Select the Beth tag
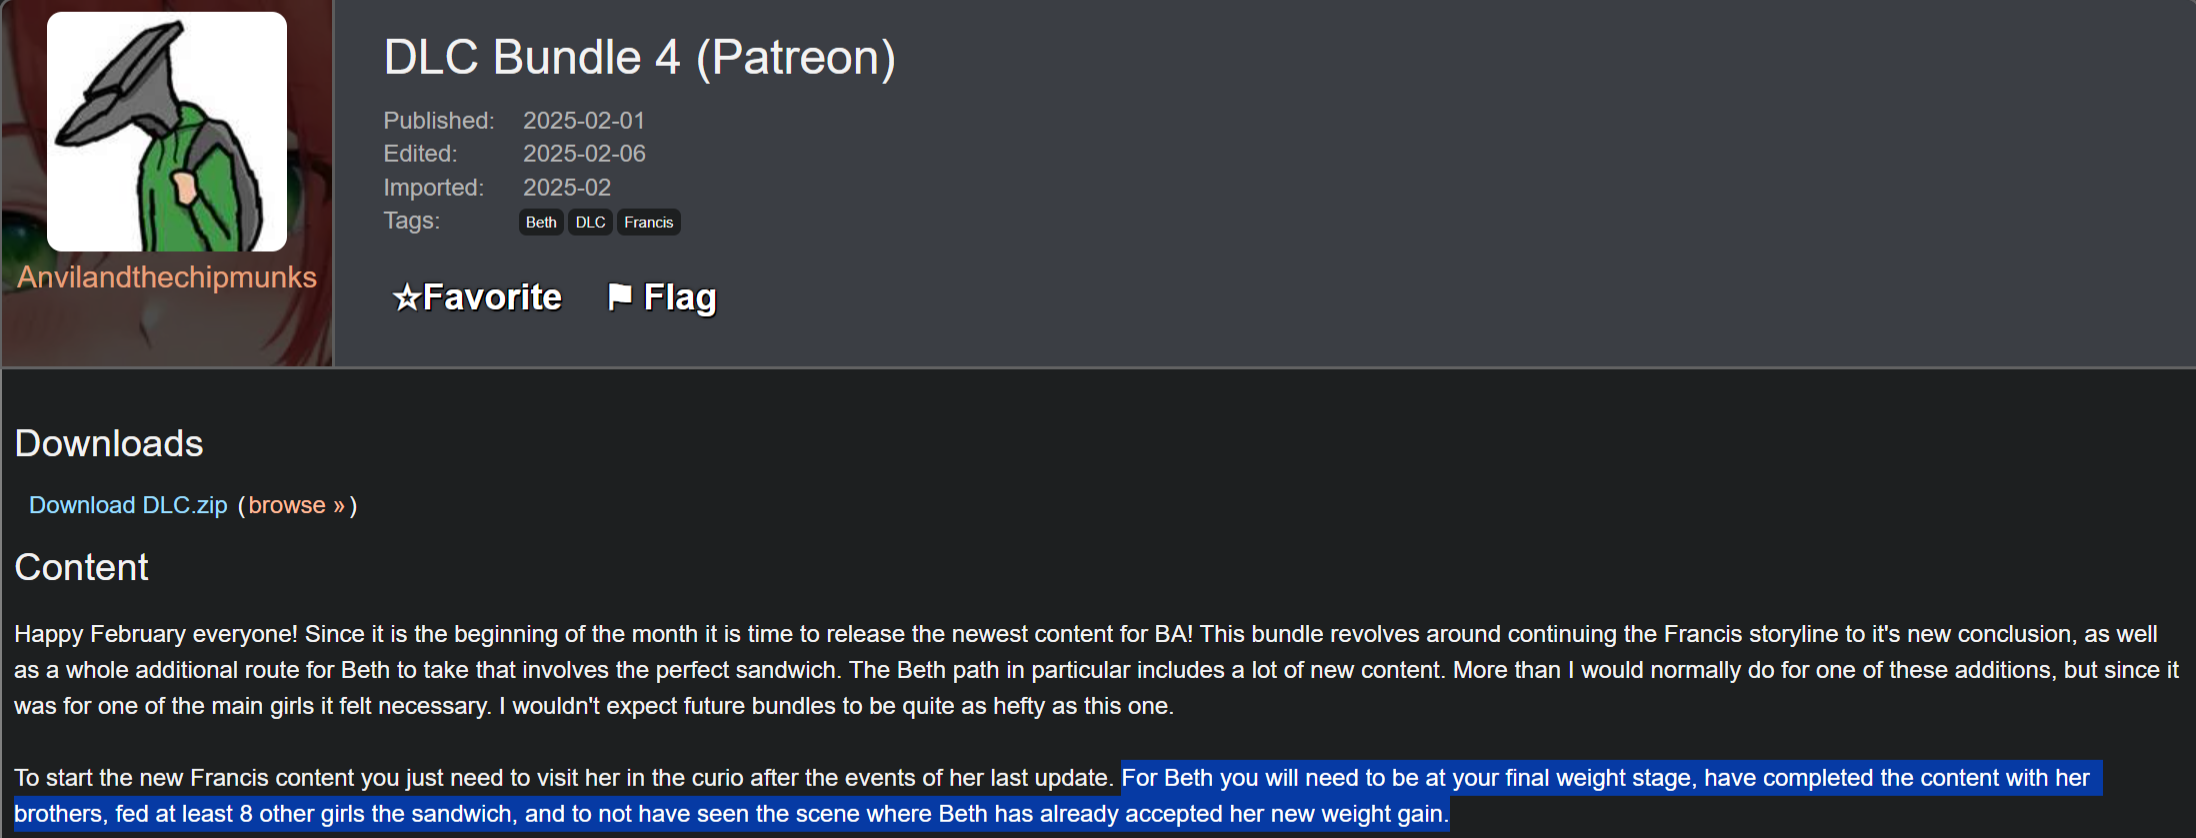The width and height of the screenshot is (2196, 838). 541,222
